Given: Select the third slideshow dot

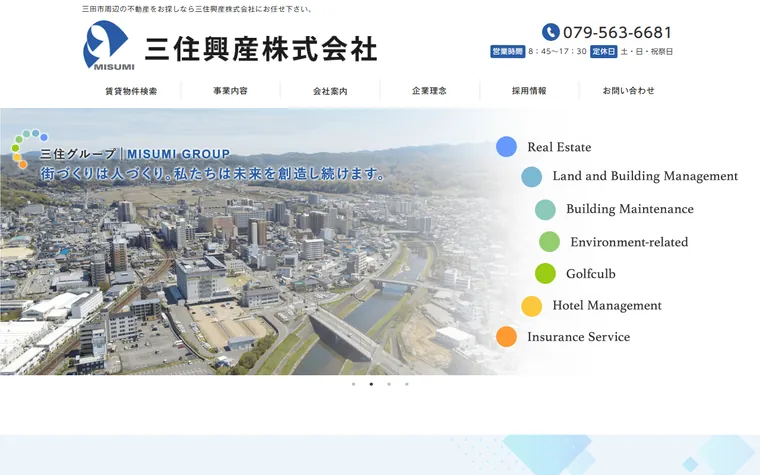Looking at the screenshot, I should (389, 384).
